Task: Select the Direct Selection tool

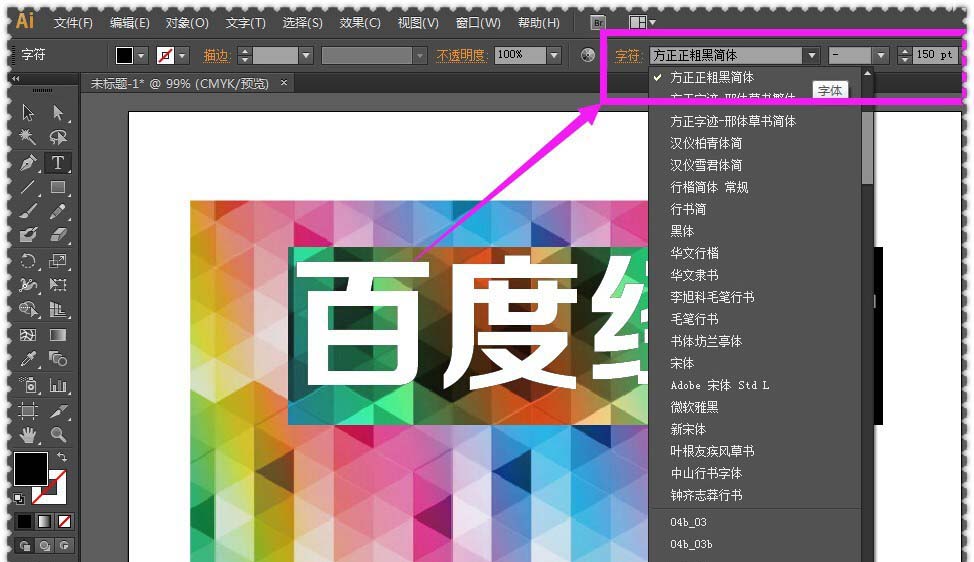Action: point(58,112)
